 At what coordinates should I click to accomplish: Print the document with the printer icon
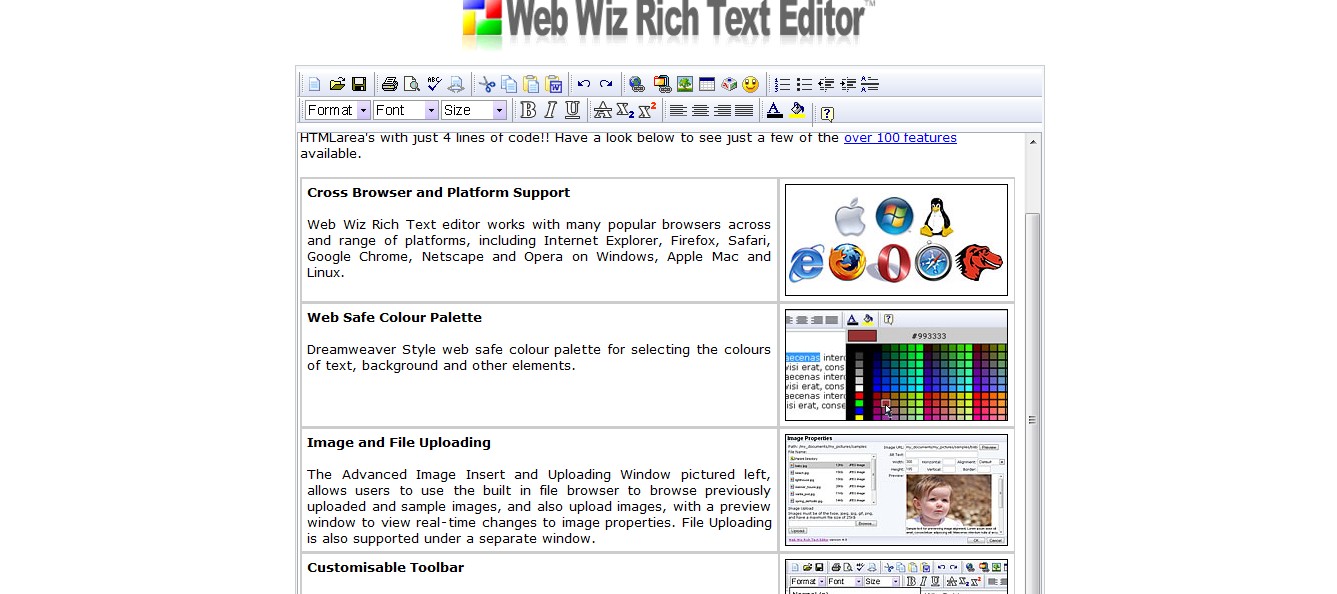(x=390, y=84)
